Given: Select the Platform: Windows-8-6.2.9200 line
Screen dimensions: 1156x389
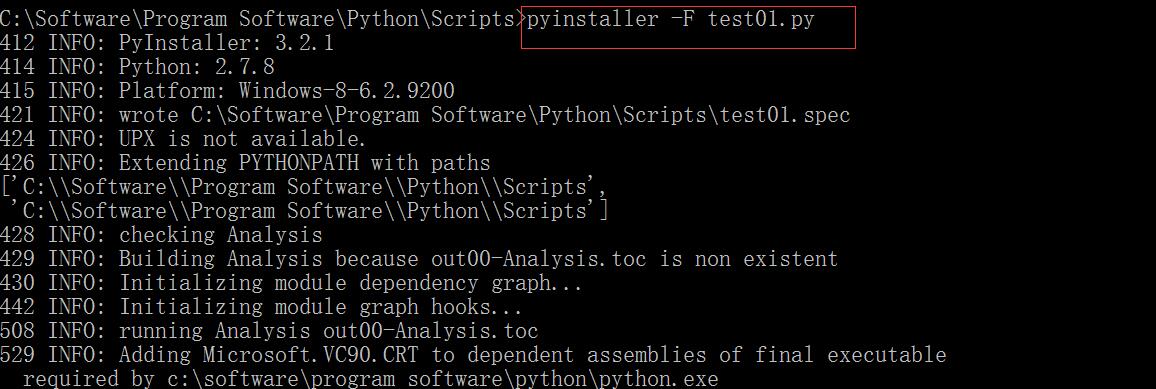Looking at the screenshot, I should pyautogui.click(x=227, y=91).
